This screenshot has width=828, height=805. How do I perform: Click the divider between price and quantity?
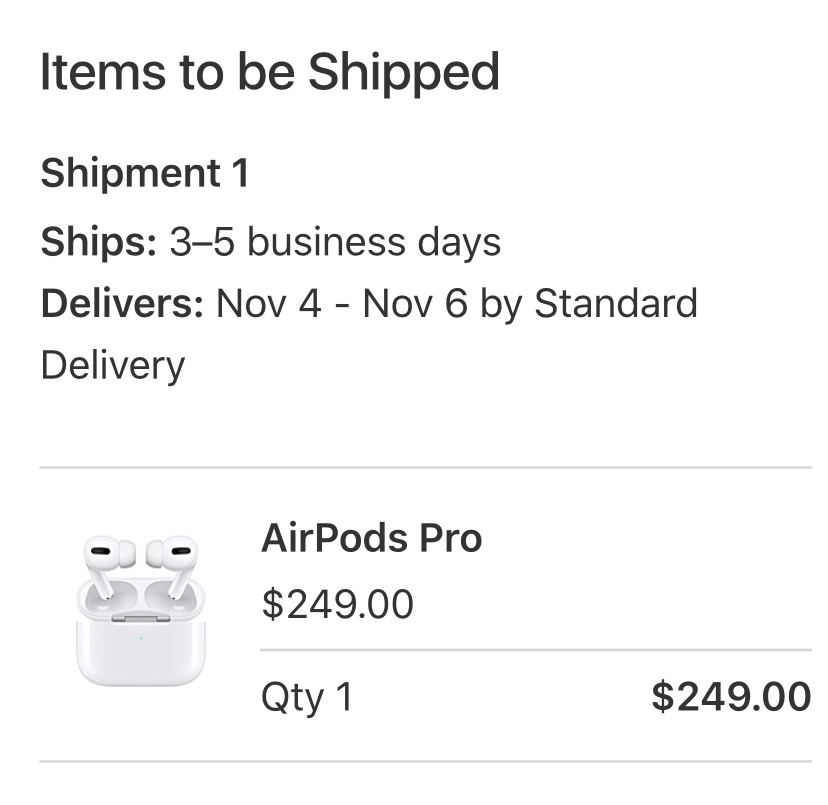coord(535,650)
